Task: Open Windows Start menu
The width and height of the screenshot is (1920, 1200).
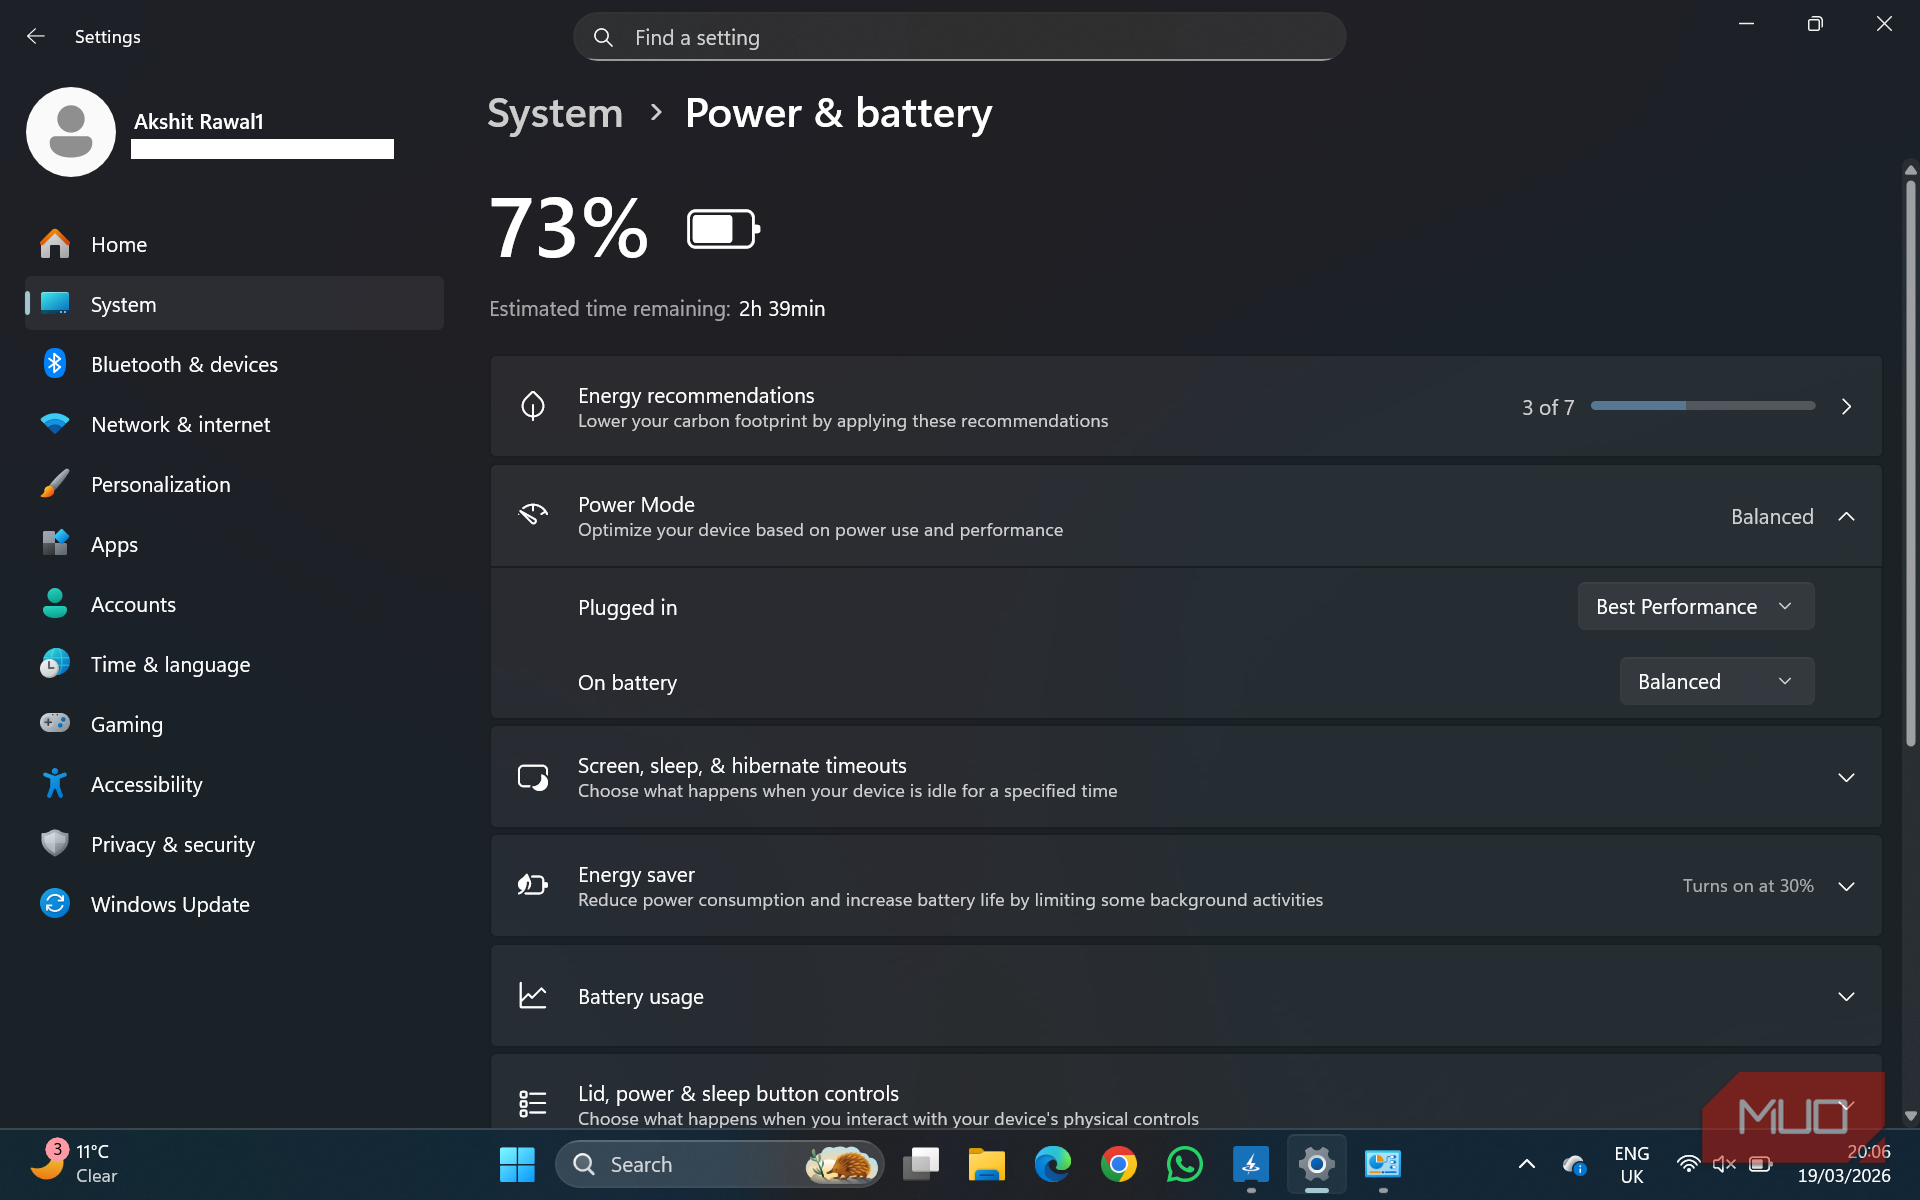Action: [x=517, y=1165]
